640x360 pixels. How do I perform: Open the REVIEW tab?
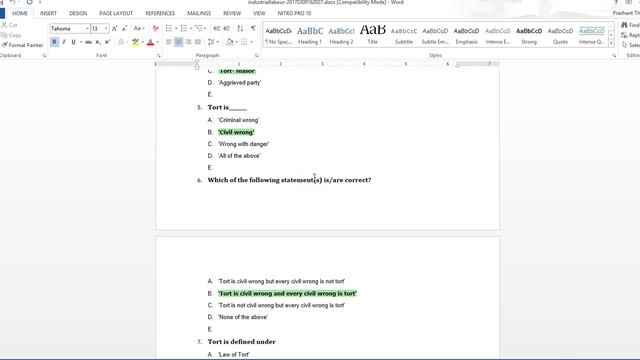[232, 13]
